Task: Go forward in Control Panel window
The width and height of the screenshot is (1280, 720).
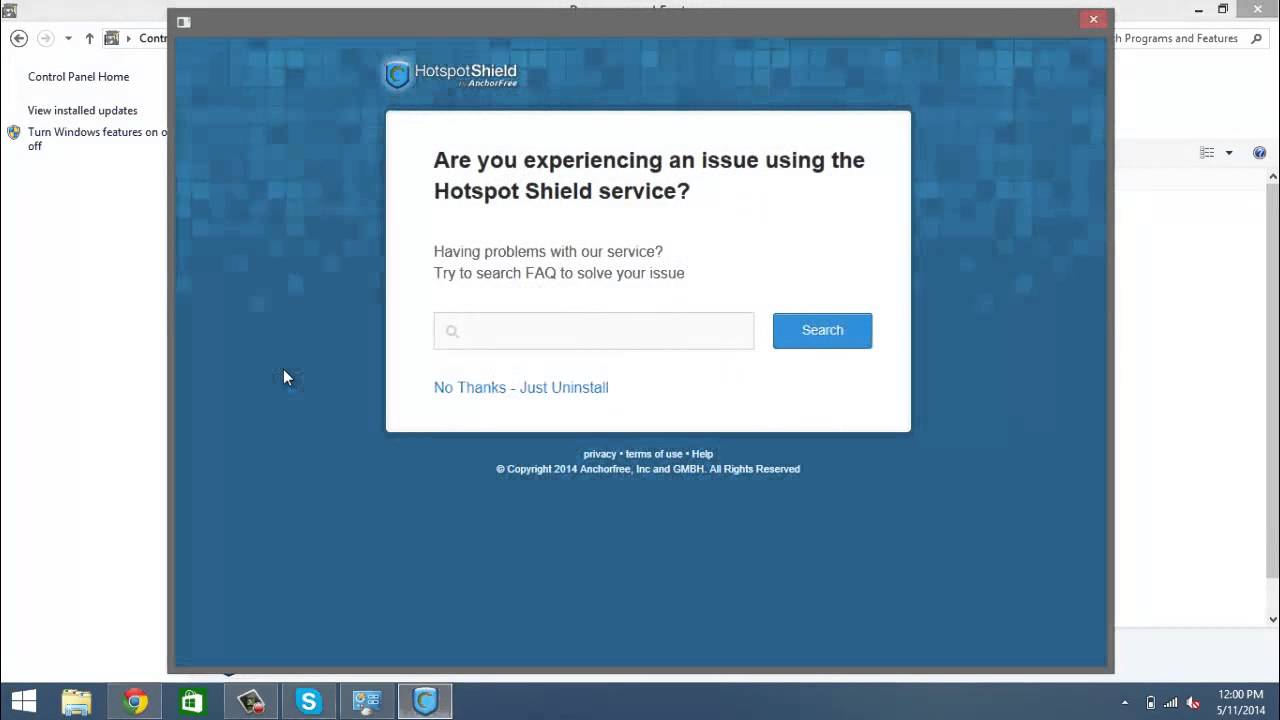Action: click(45, 38)
